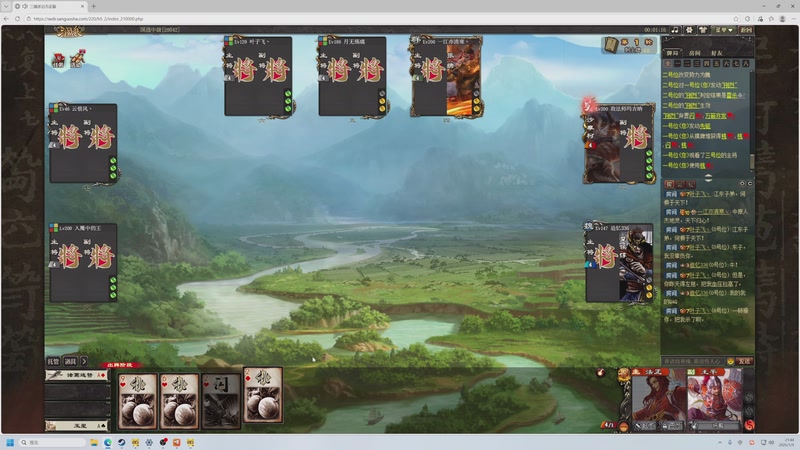
Task: Click the browser address bar
Action: point(378,18)
